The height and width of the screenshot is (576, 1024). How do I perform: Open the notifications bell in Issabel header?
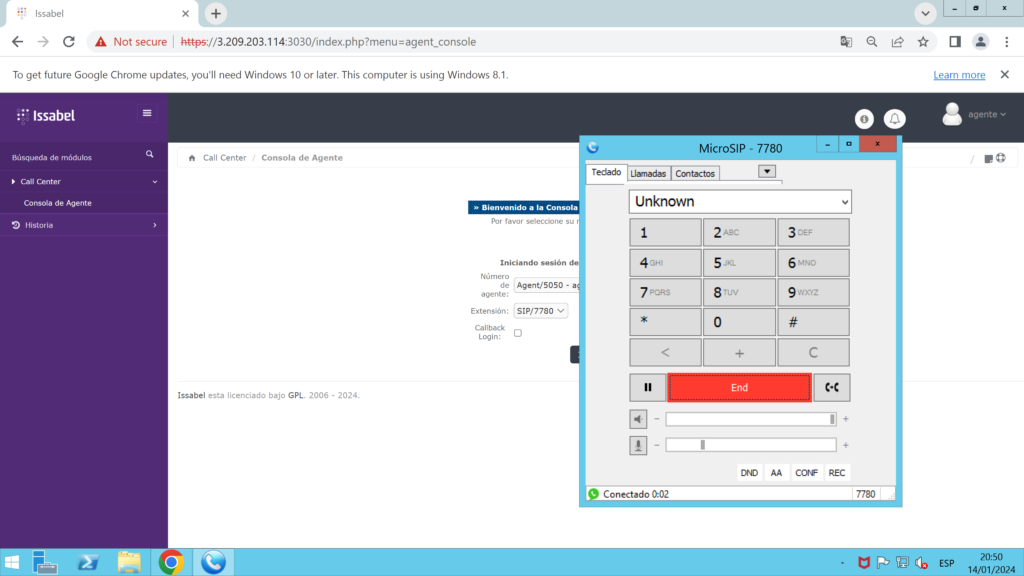click(x=895, y=118)
